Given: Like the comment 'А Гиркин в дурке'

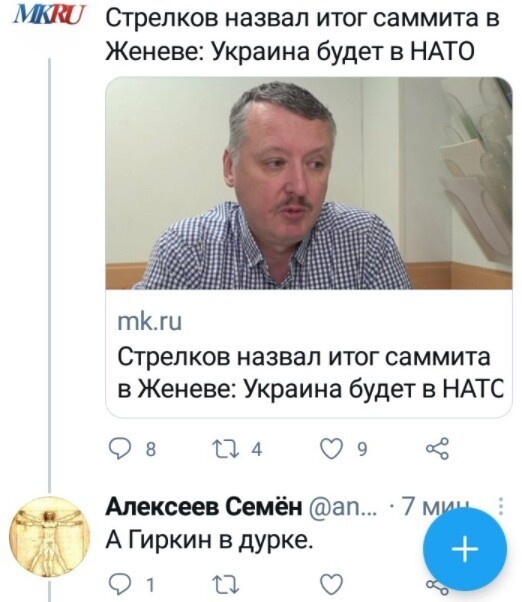Looking at the screenshot, I should coord(332,585).
